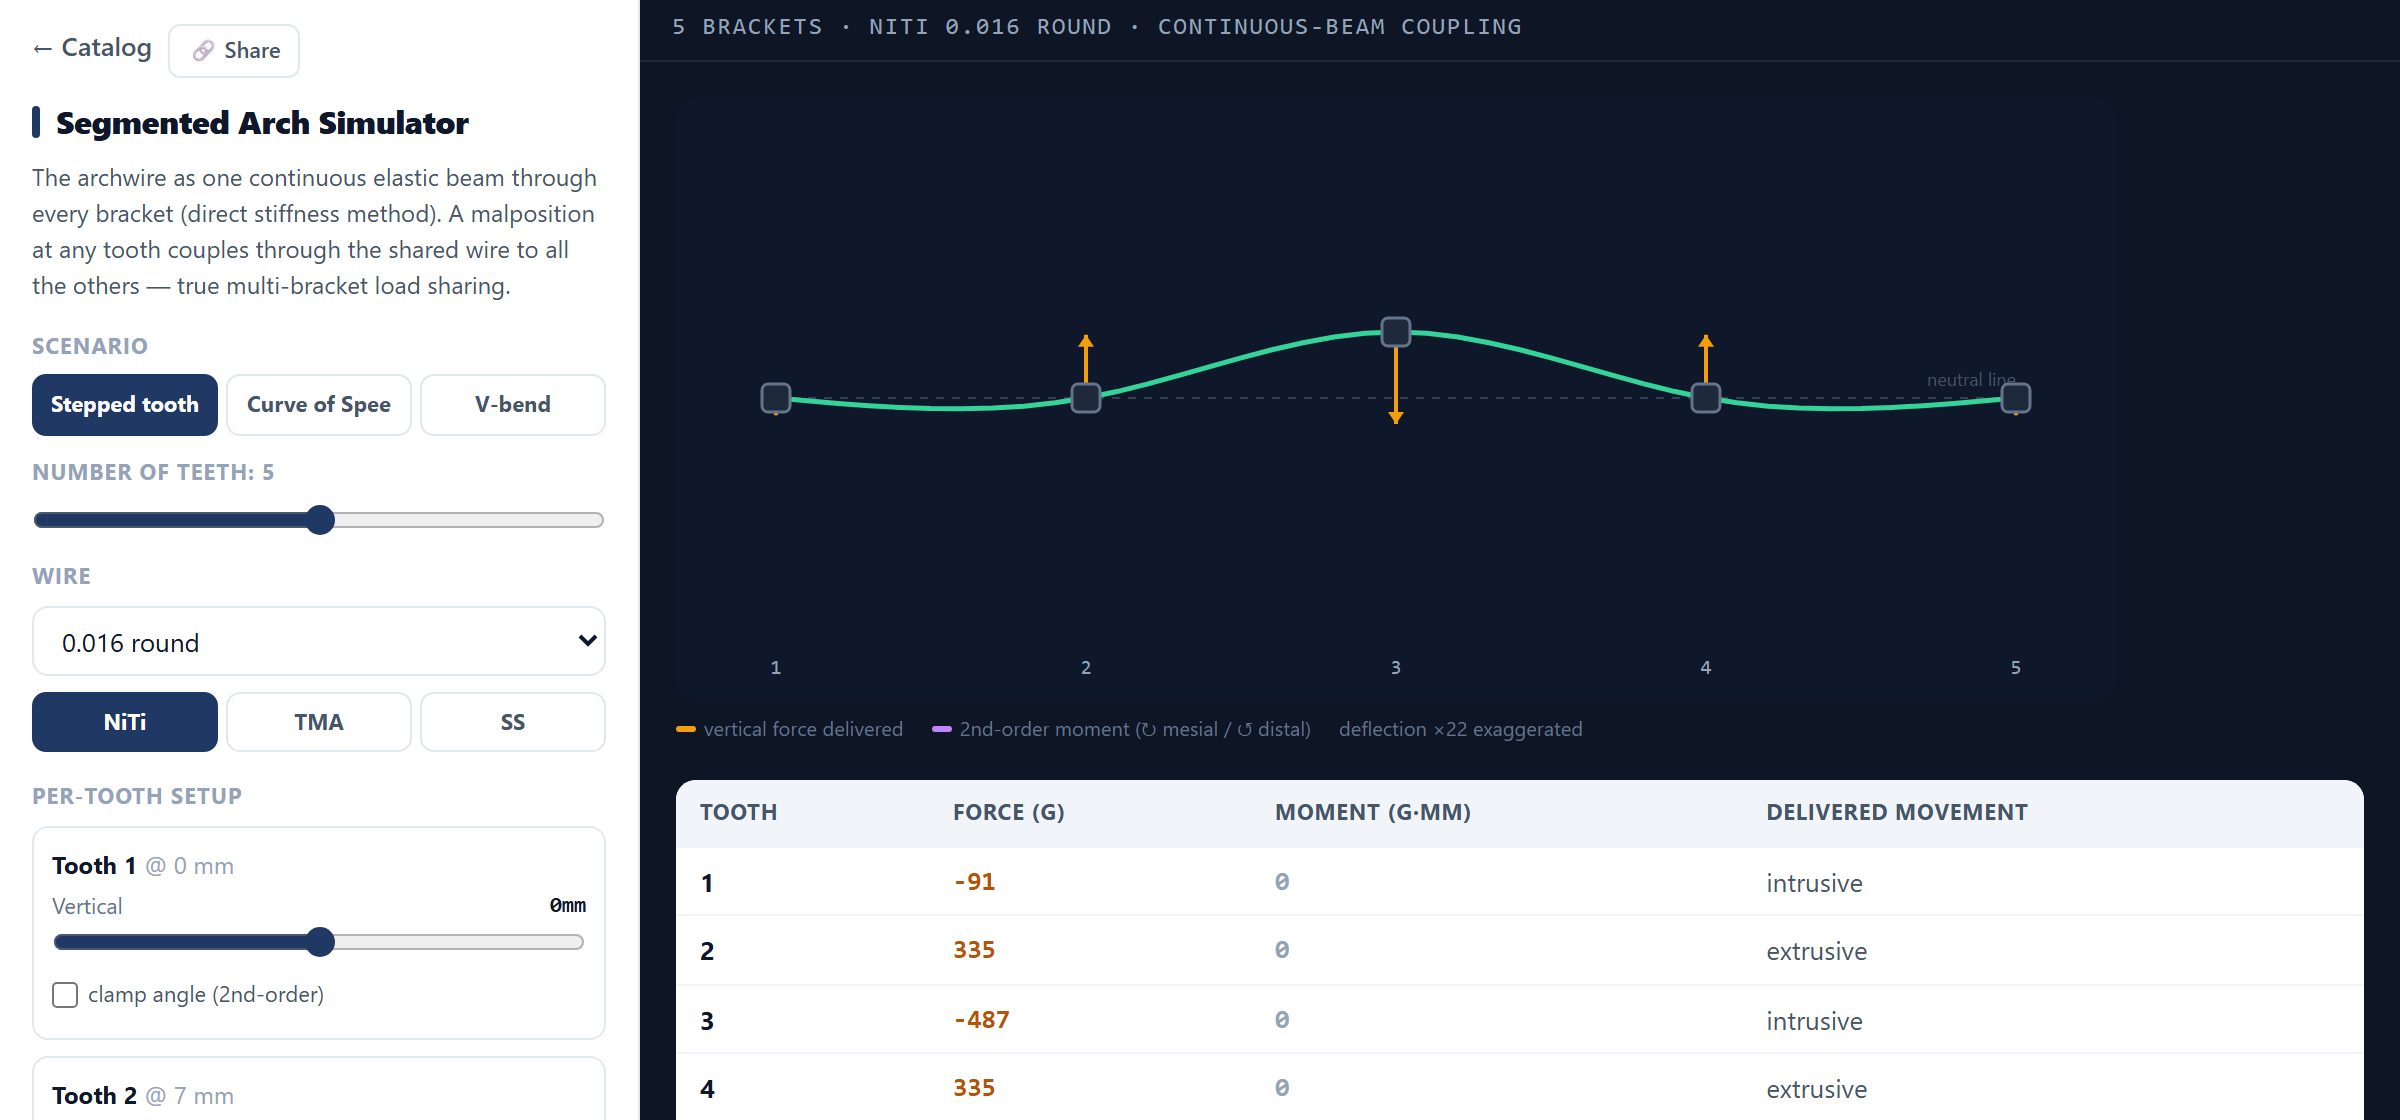Click the 0mm value for Tooth 1
Viewport: 2400px width, 1120px height.
click(x=568, y=906)
